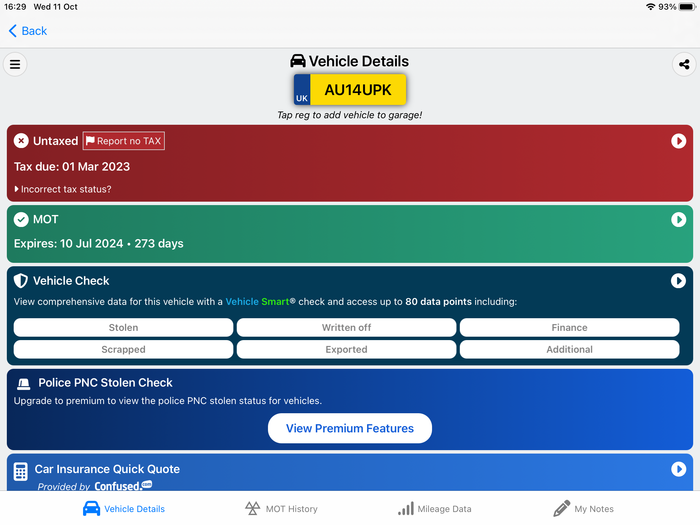Tap the battery indicator icon
Viewport: 700px width, 525px height.
pyautogui.click(x=688, y=7)
